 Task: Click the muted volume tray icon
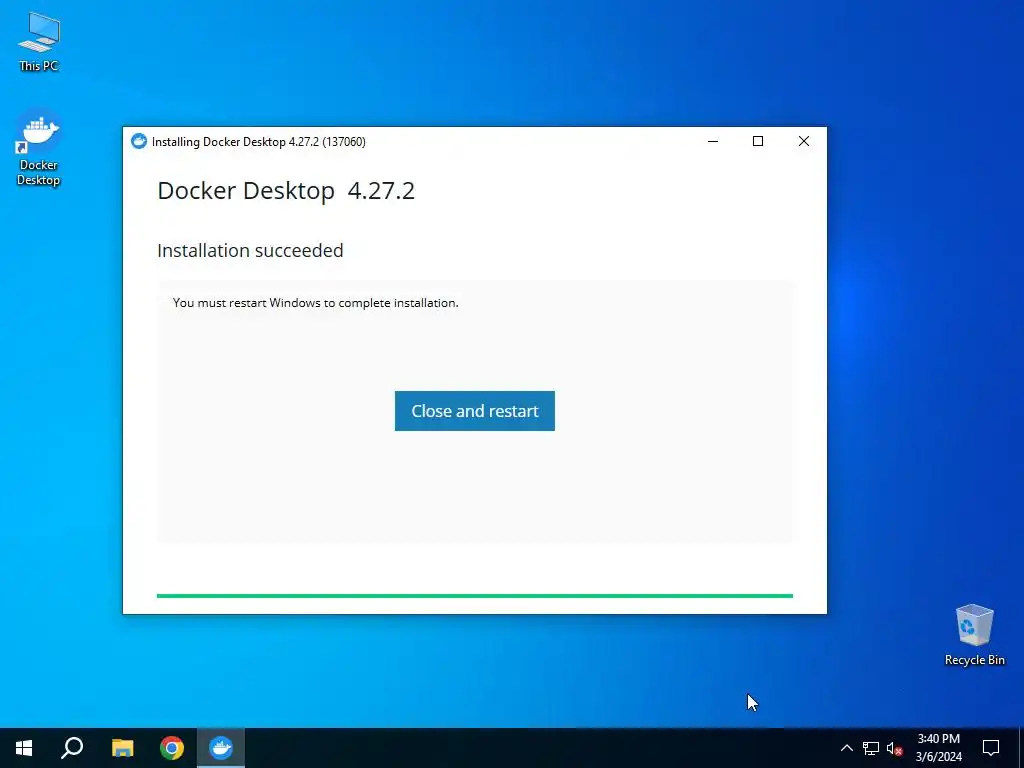894,748
